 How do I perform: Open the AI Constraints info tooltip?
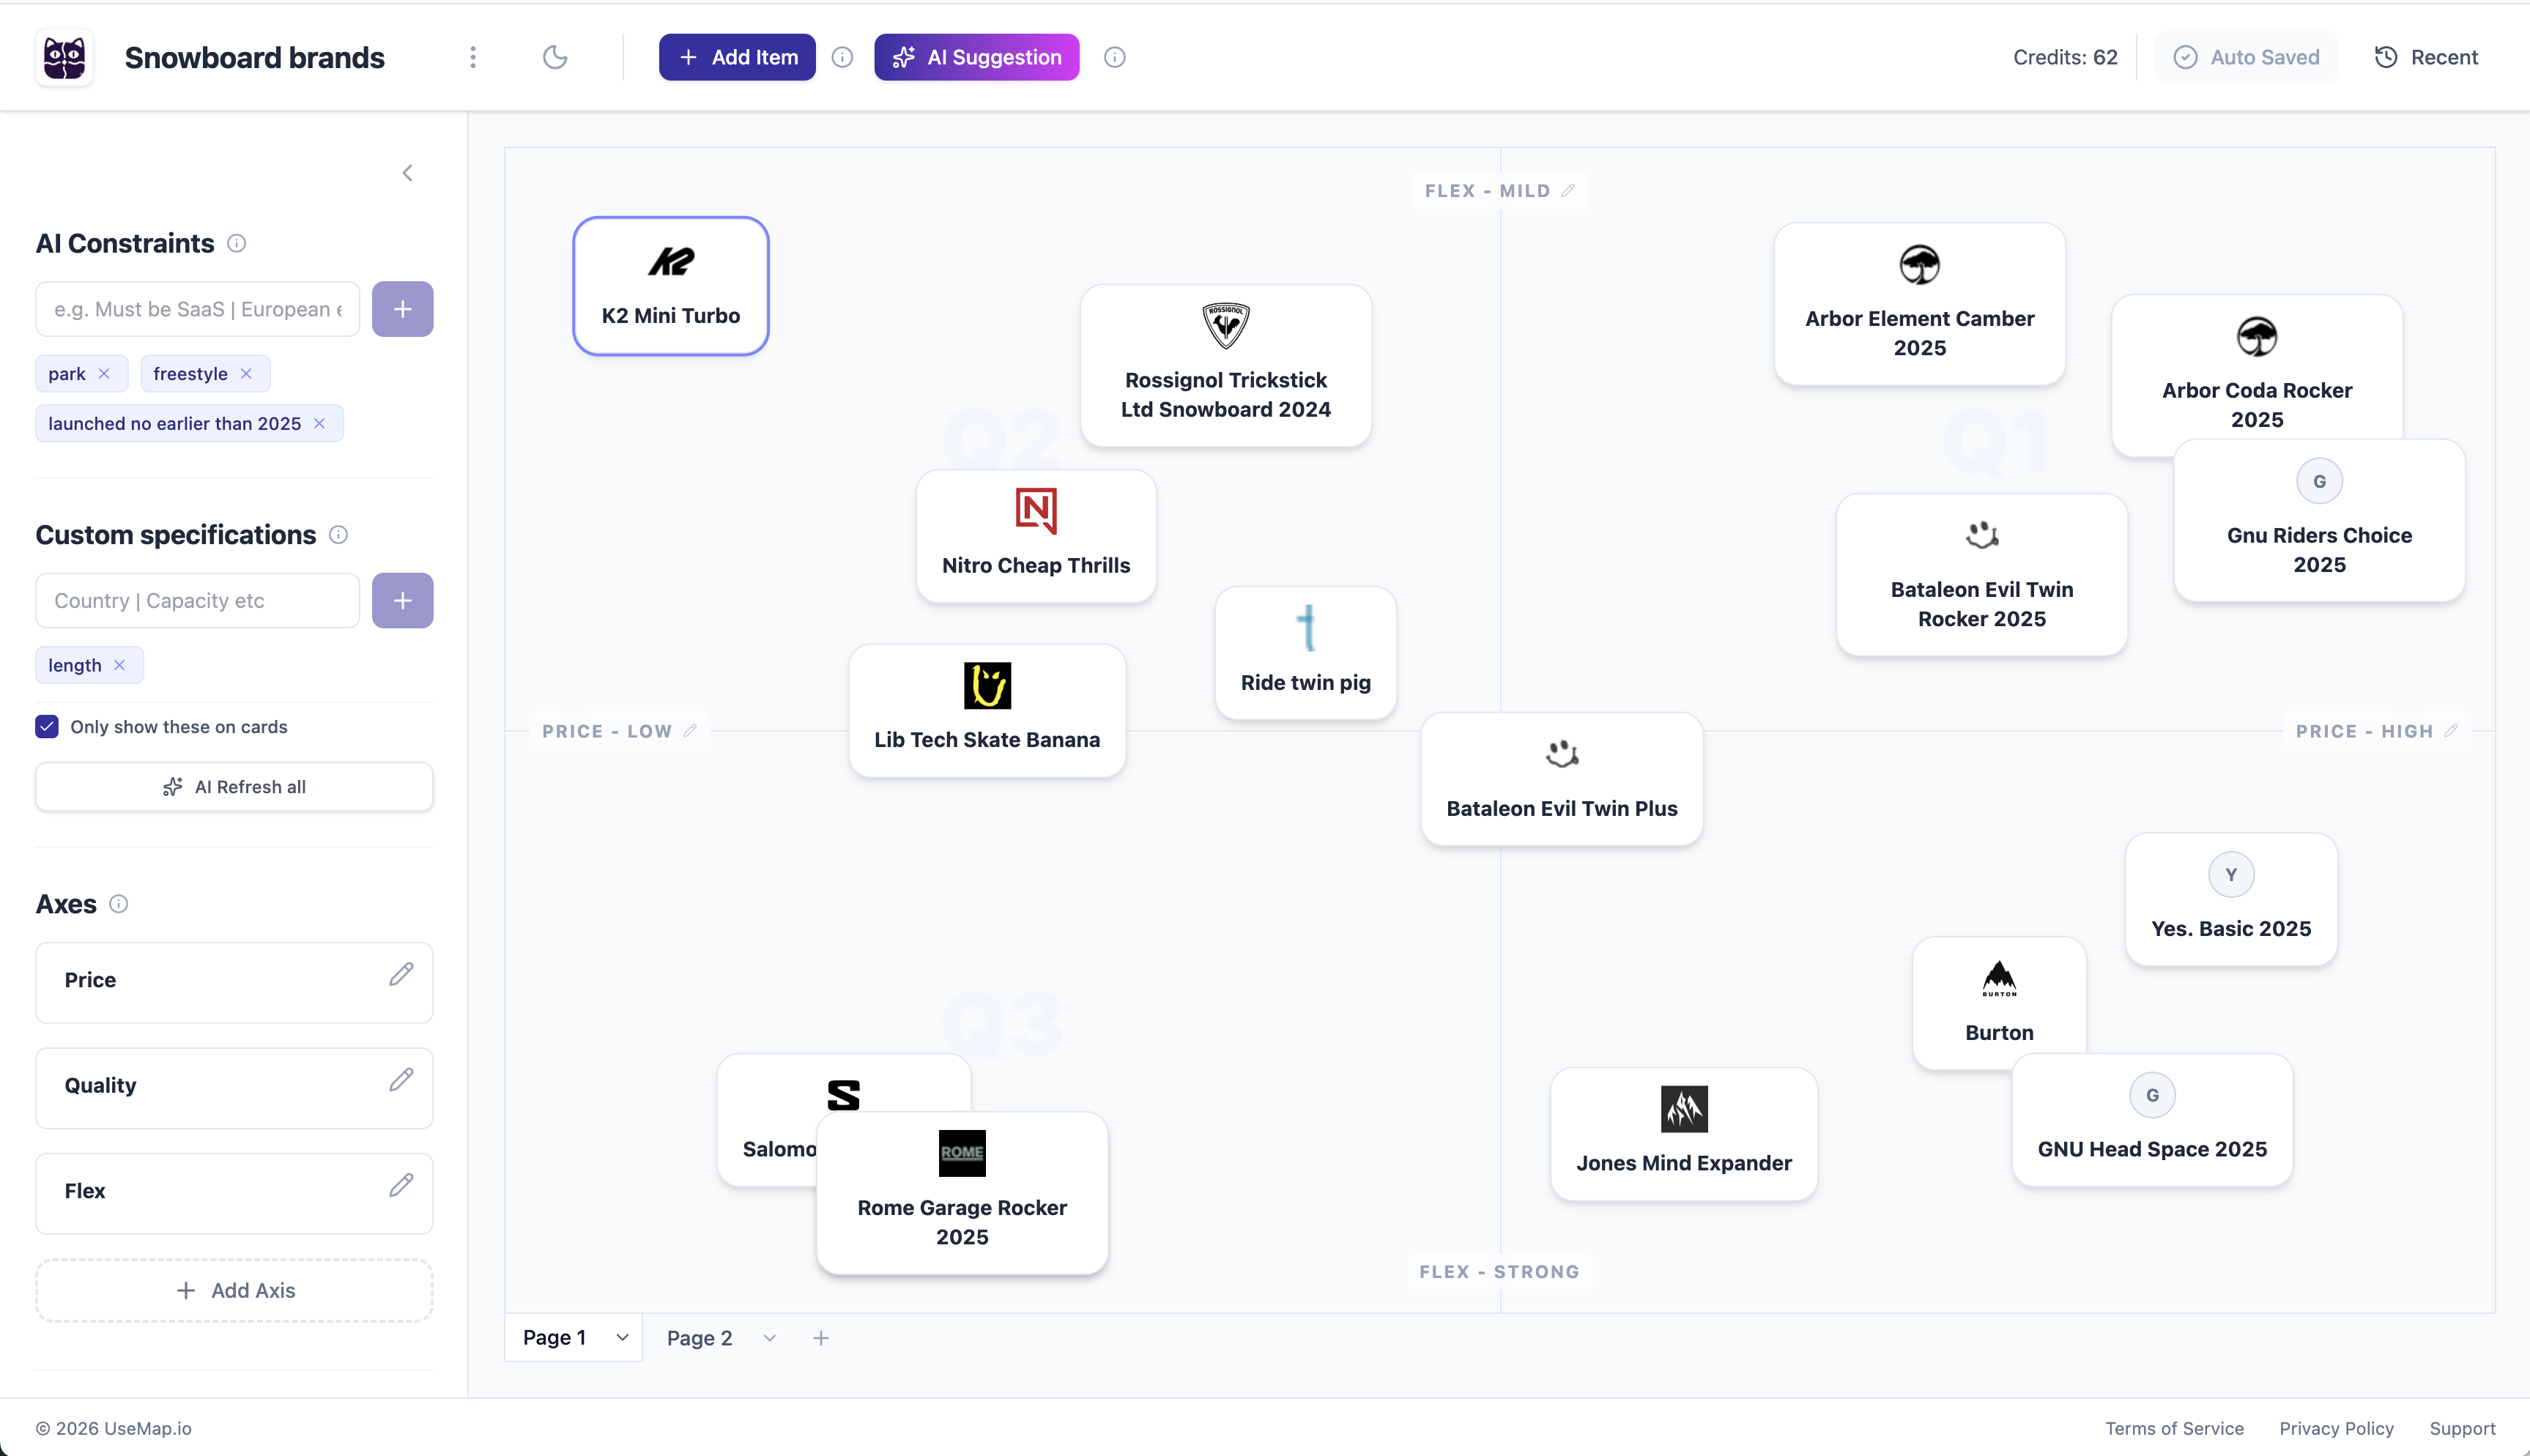(236, 243)
